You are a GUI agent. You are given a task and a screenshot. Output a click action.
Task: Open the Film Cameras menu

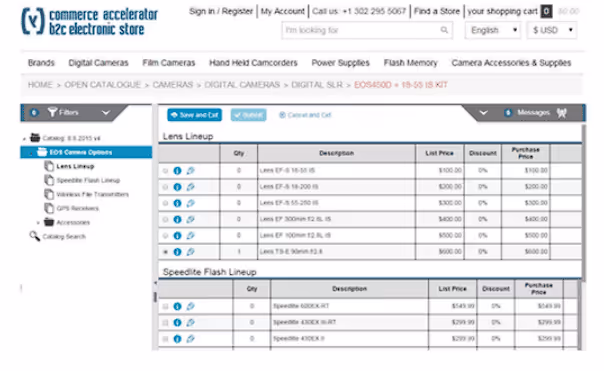coord(169,63)
